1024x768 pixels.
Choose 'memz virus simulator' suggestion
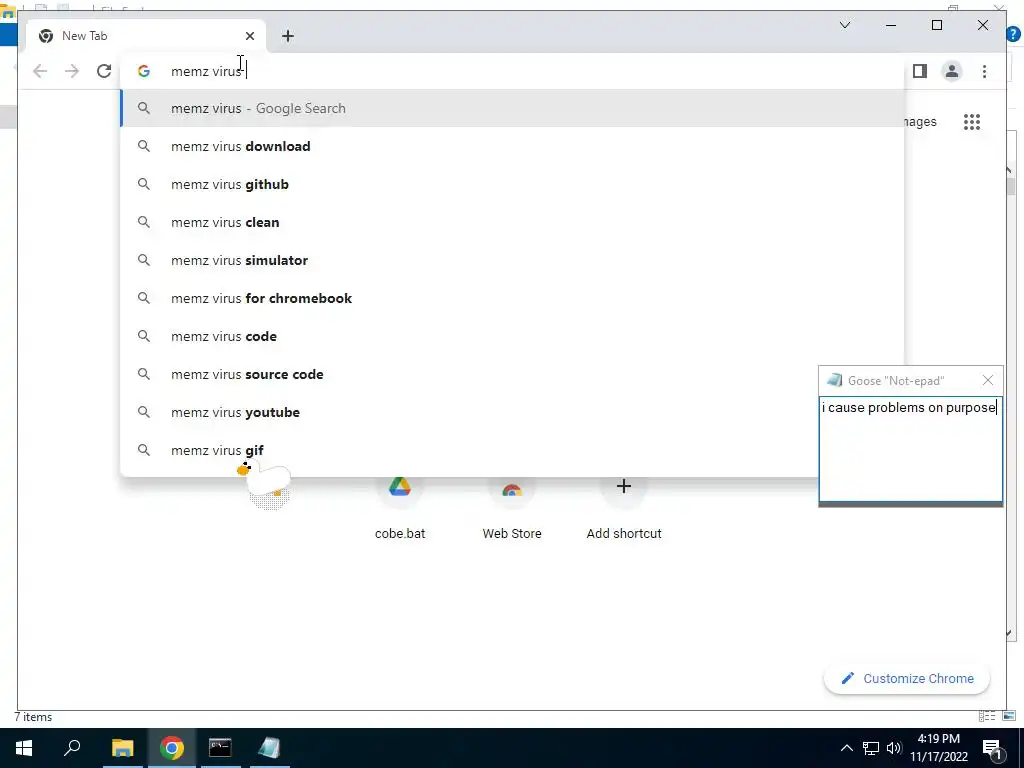click(x=513, y=260)
